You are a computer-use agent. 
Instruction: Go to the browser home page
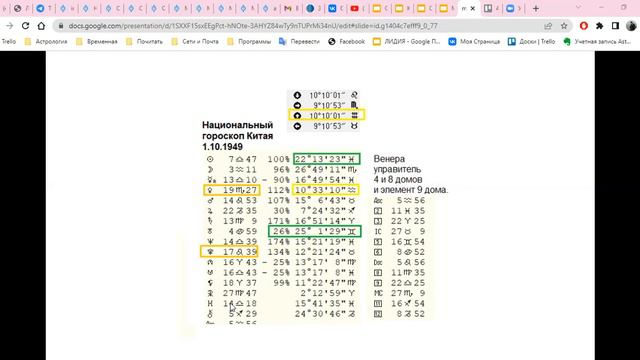pos(41,26)
